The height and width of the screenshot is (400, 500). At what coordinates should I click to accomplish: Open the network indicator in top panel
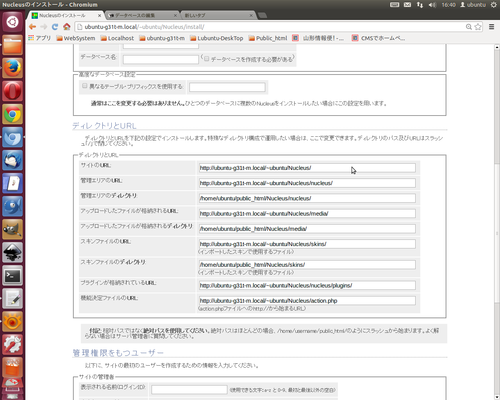click(420, 5)
